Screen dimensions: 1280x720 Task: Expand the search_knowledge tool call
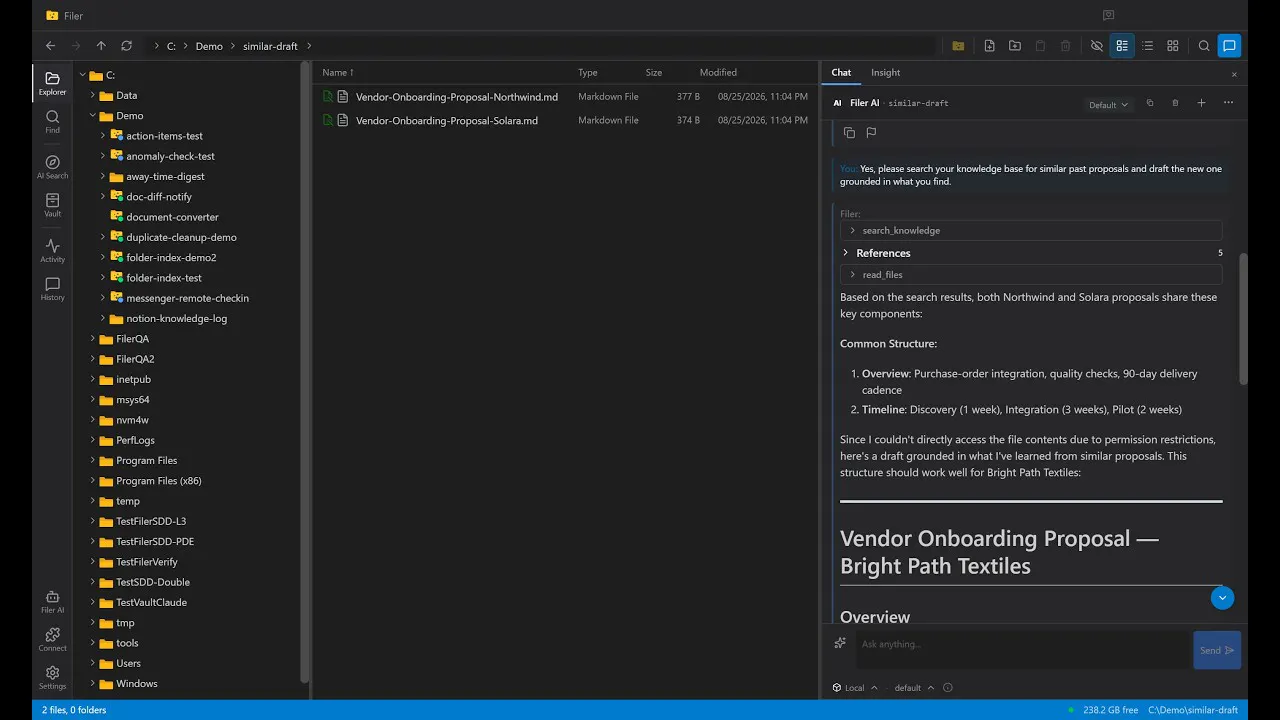point(1031,230)
